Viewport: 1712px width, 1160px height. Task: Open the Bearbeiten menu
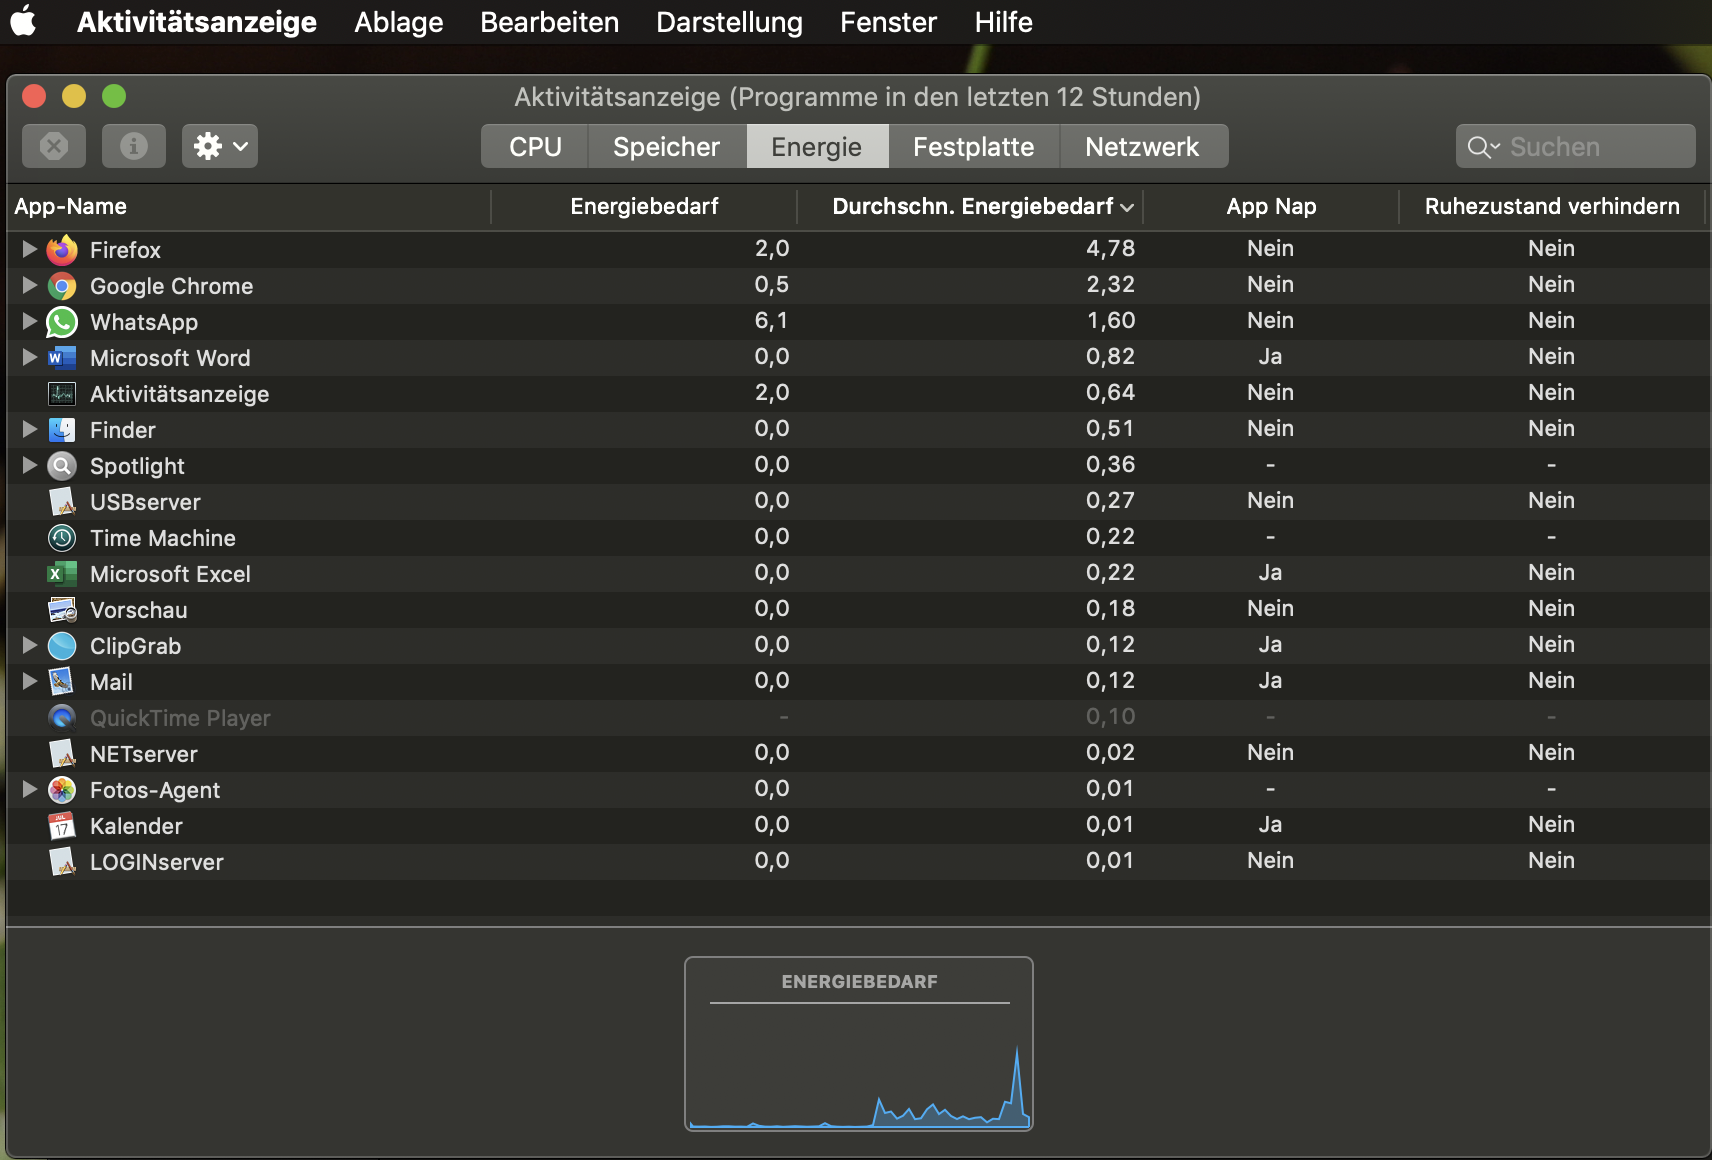click(x=550, y=22)
